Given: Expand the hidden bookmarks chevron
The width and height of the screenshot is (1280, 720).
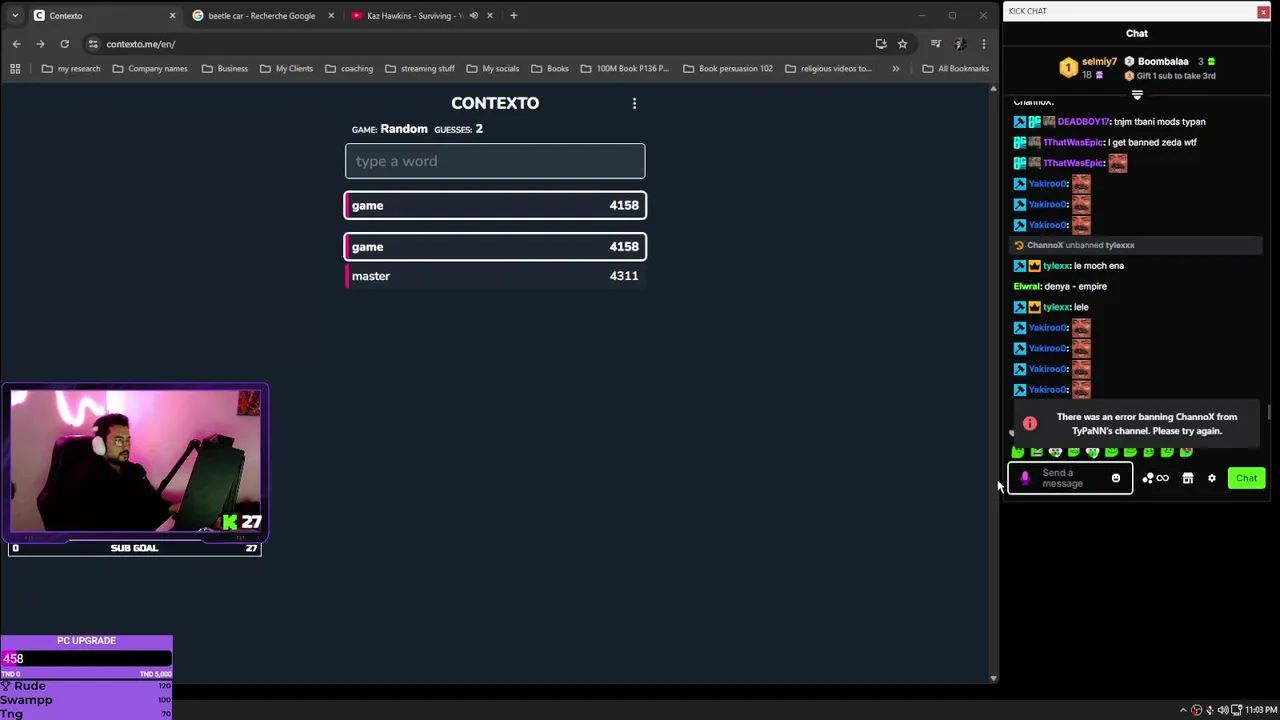Looking at the screenshot, I should [x=895, y=69].
